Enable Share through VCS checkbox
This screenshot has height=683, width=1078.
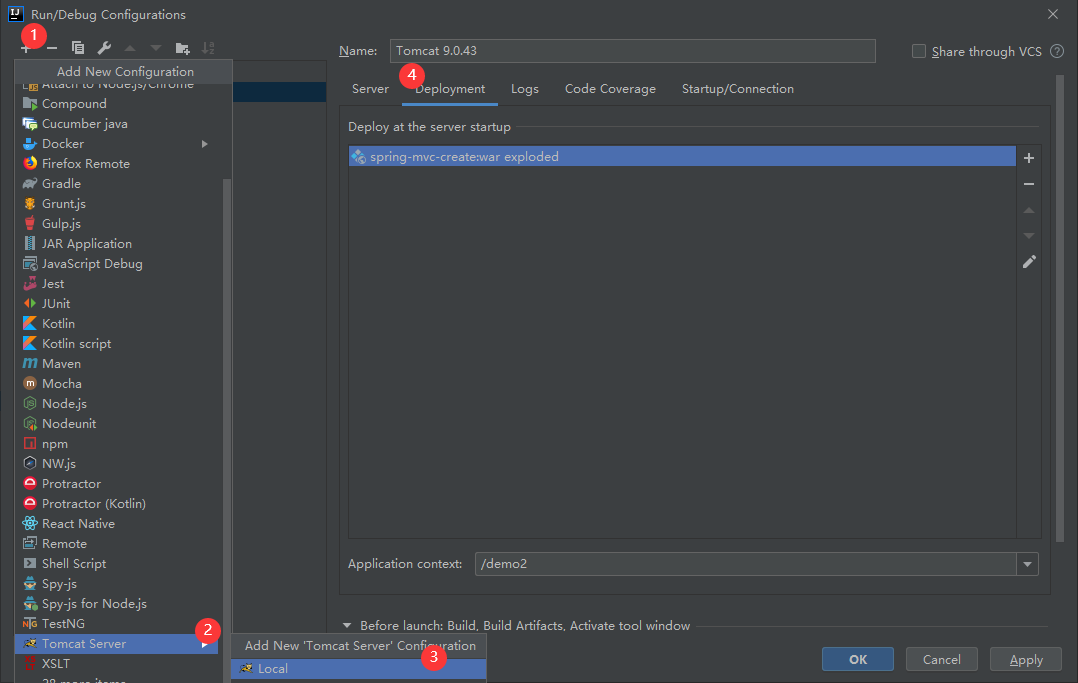coord(918,51)
